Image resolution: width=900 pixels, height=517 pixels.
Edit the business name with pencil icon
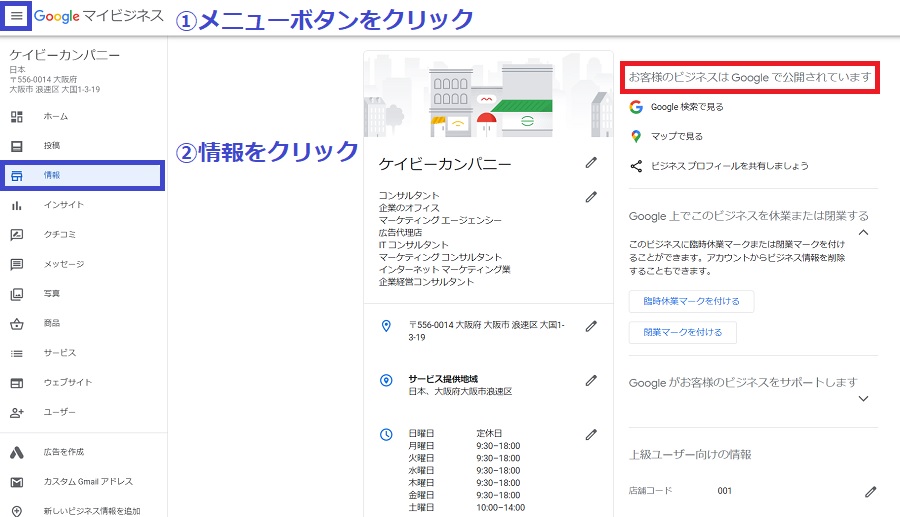[x=591, y=162]
